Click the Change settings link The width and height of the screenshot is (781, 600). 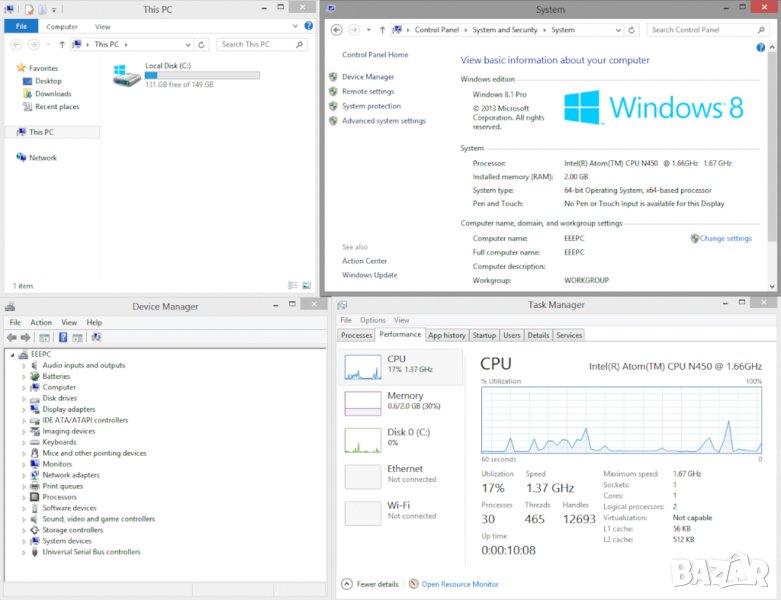coord(725,238)
